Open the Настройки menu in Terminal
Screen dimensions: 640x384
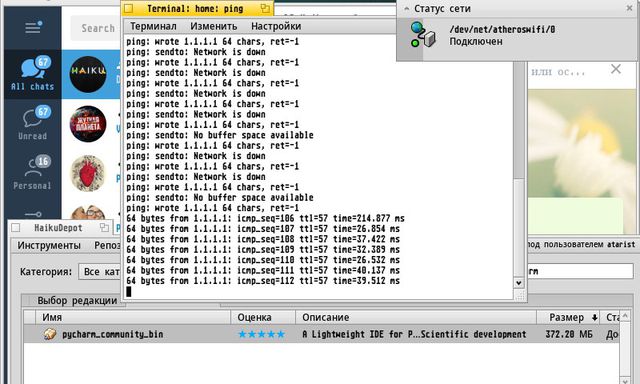pos(276,26)
